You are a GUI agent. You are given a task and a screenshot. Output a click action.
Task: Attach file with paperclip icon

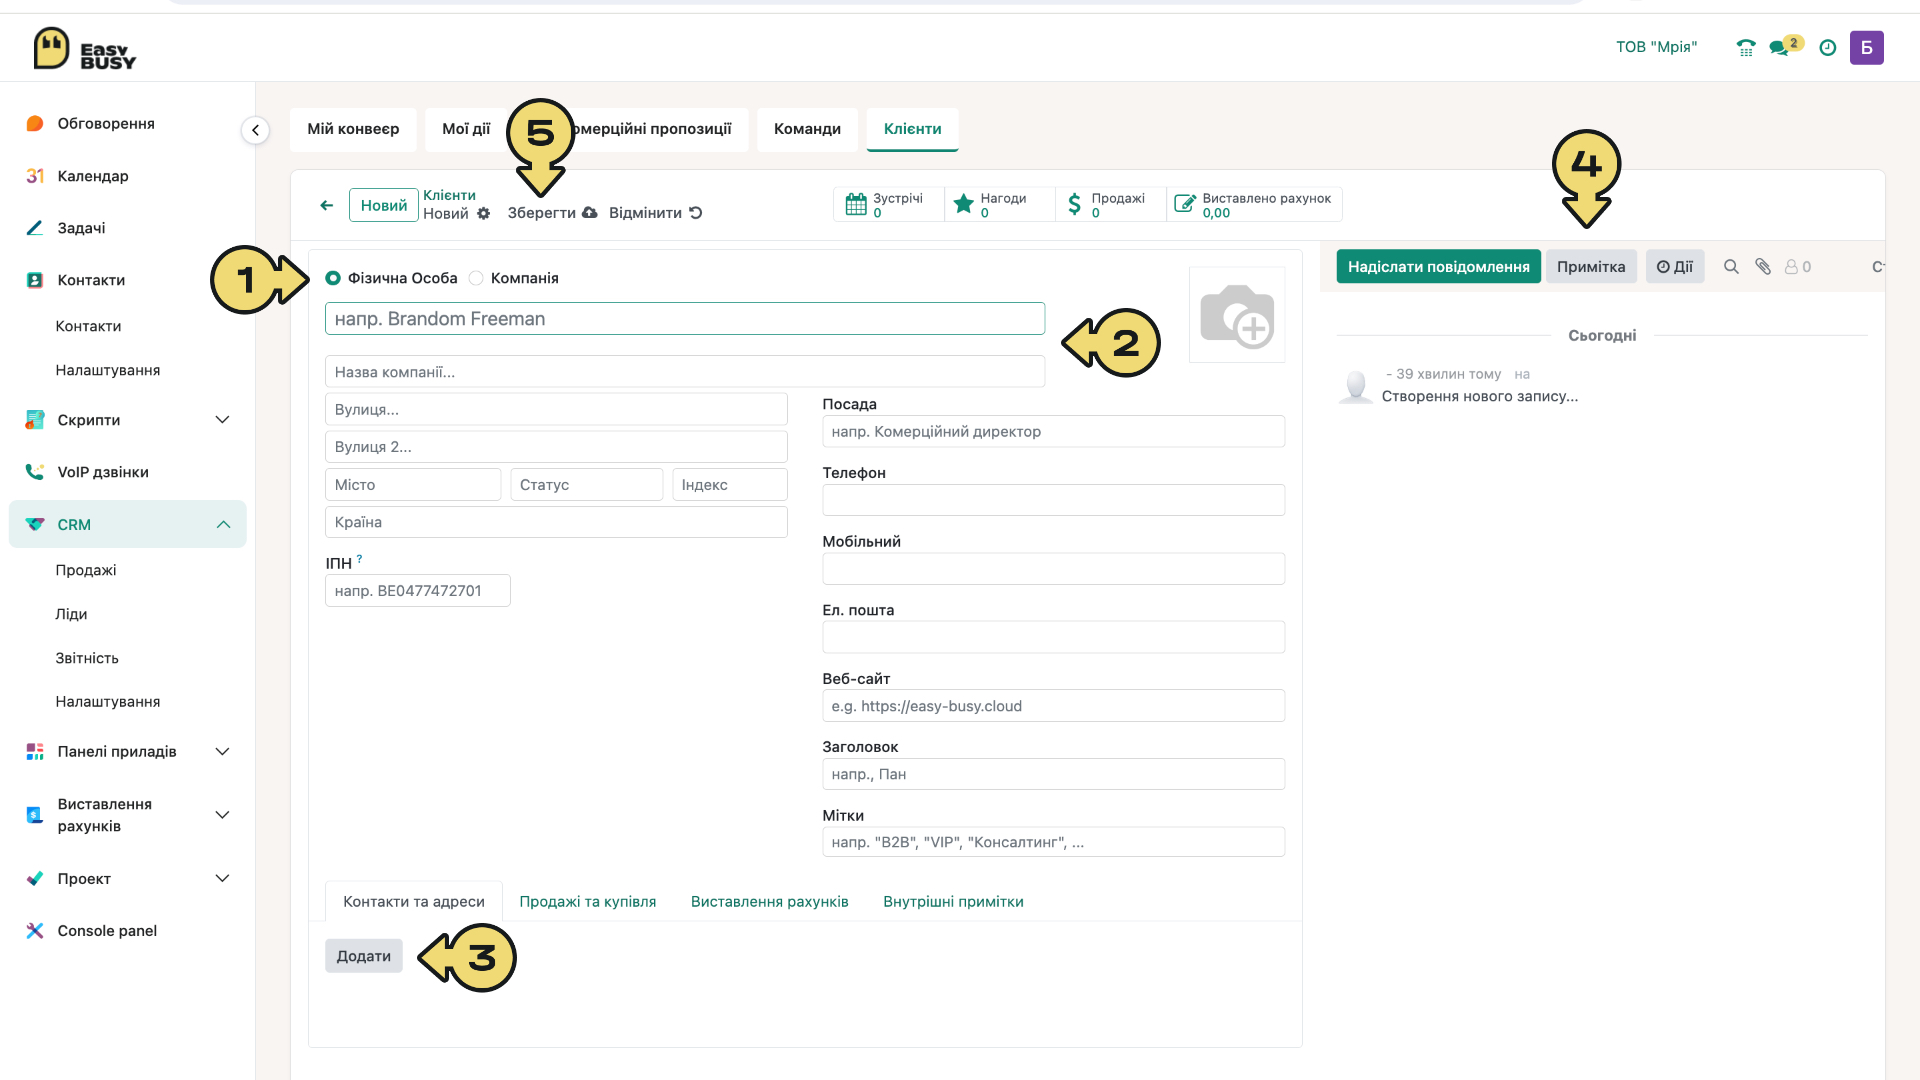(x=1763, y=267)
